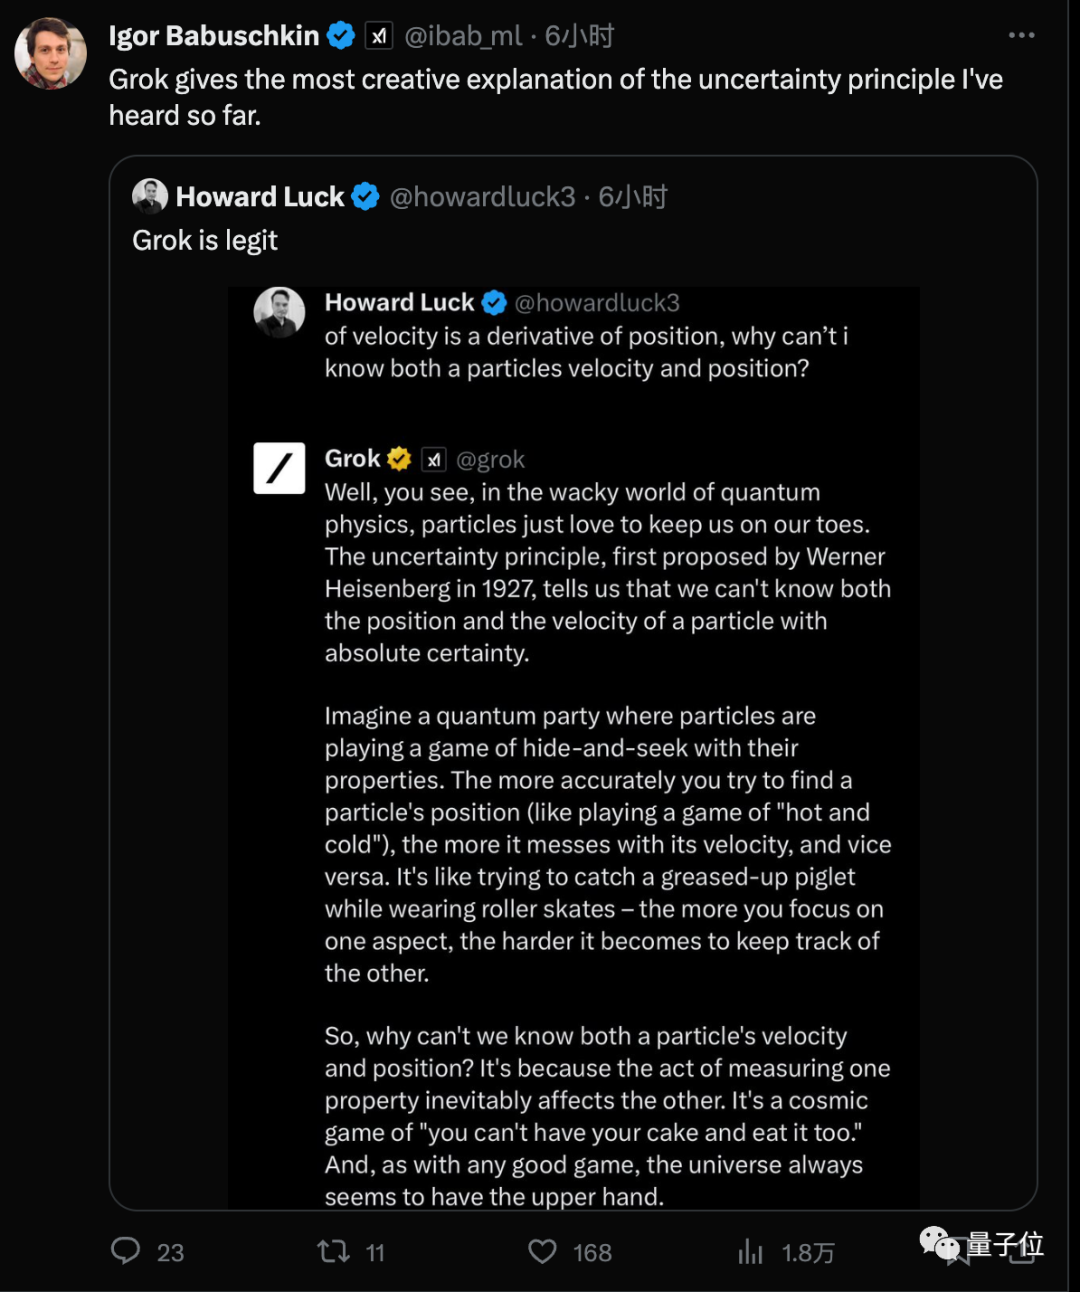The width and height of the screenshot is (1080, 1292).
Task: Click Igor Babuschkin's blue verified badge
Action: [341, 36]
